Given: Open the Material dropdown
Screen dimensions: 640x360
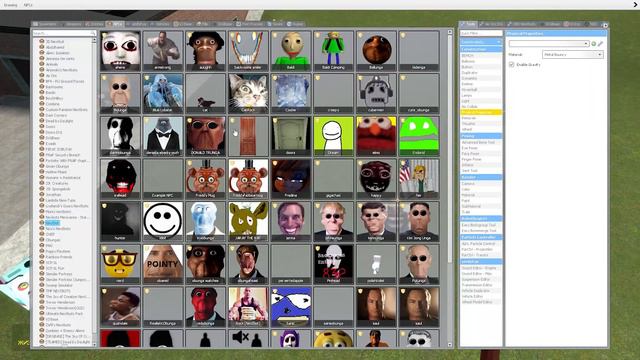Looking at the screenshot, I should (573, 54).
